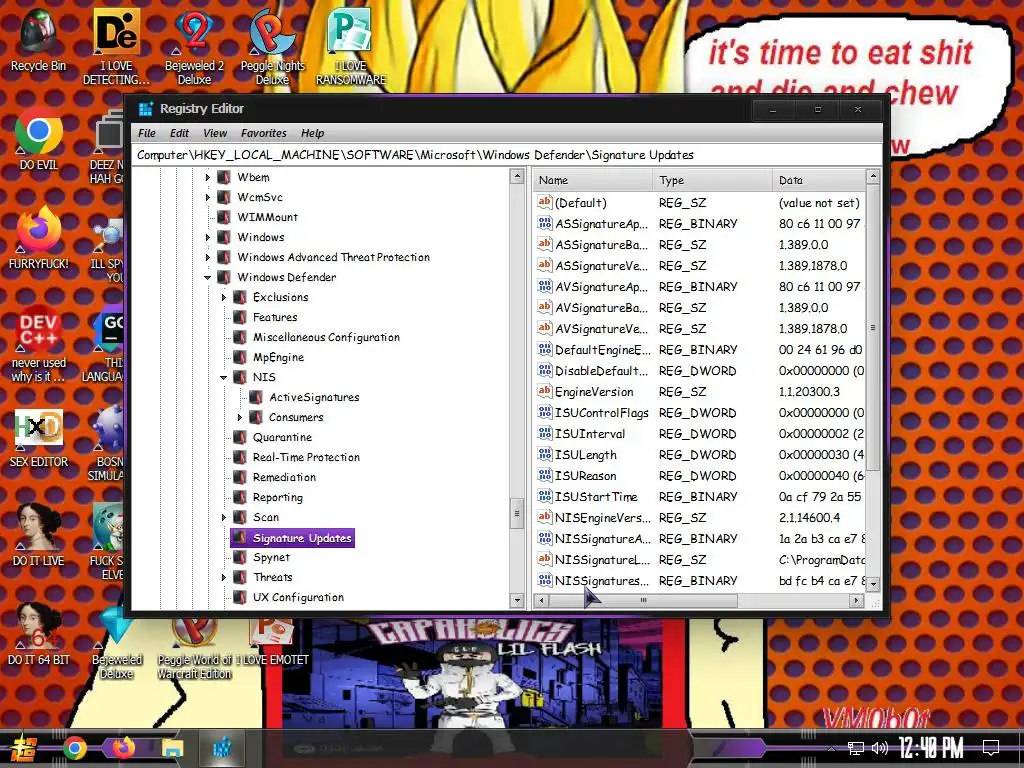Viewport: 1024px width, 768px height.
Task: Select the ISUInterval value row
Action: pos(699,434)
